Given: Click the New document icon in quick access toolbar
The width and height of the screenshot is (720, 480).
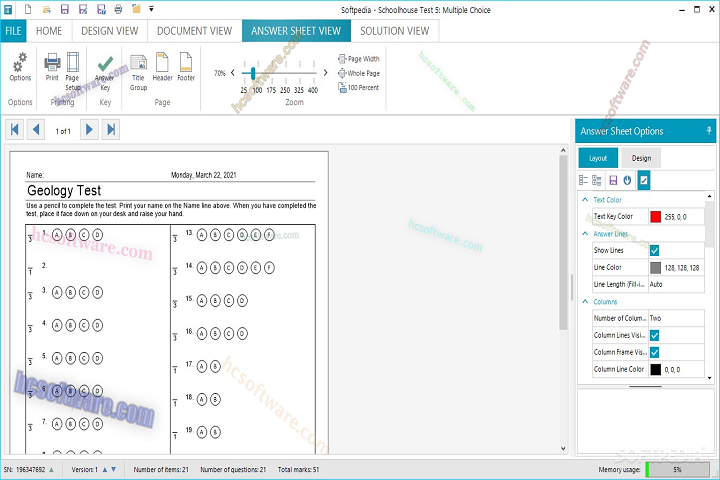Looking at the screenshot, I should (x=28, y=9).
